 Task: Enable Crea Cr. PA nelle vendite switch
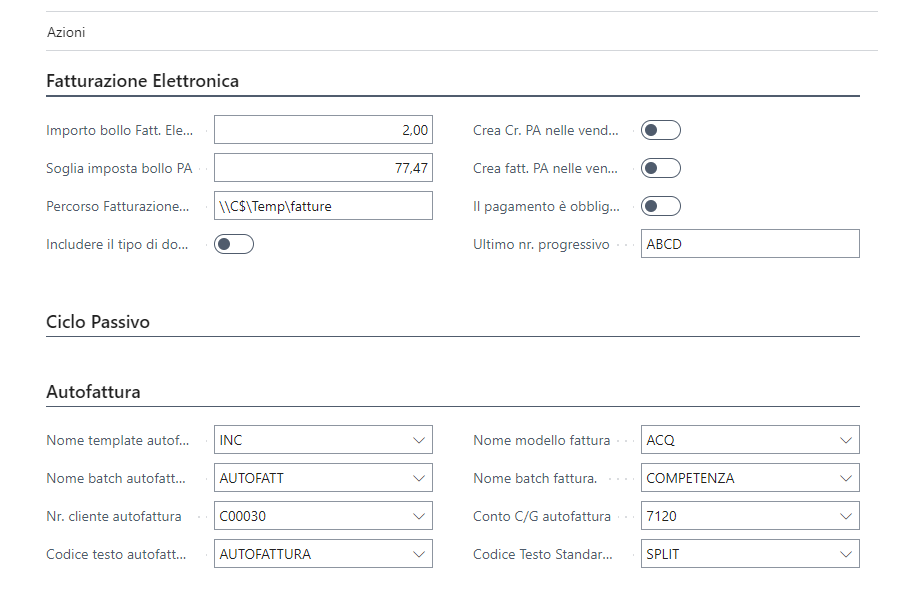point(661,130)
